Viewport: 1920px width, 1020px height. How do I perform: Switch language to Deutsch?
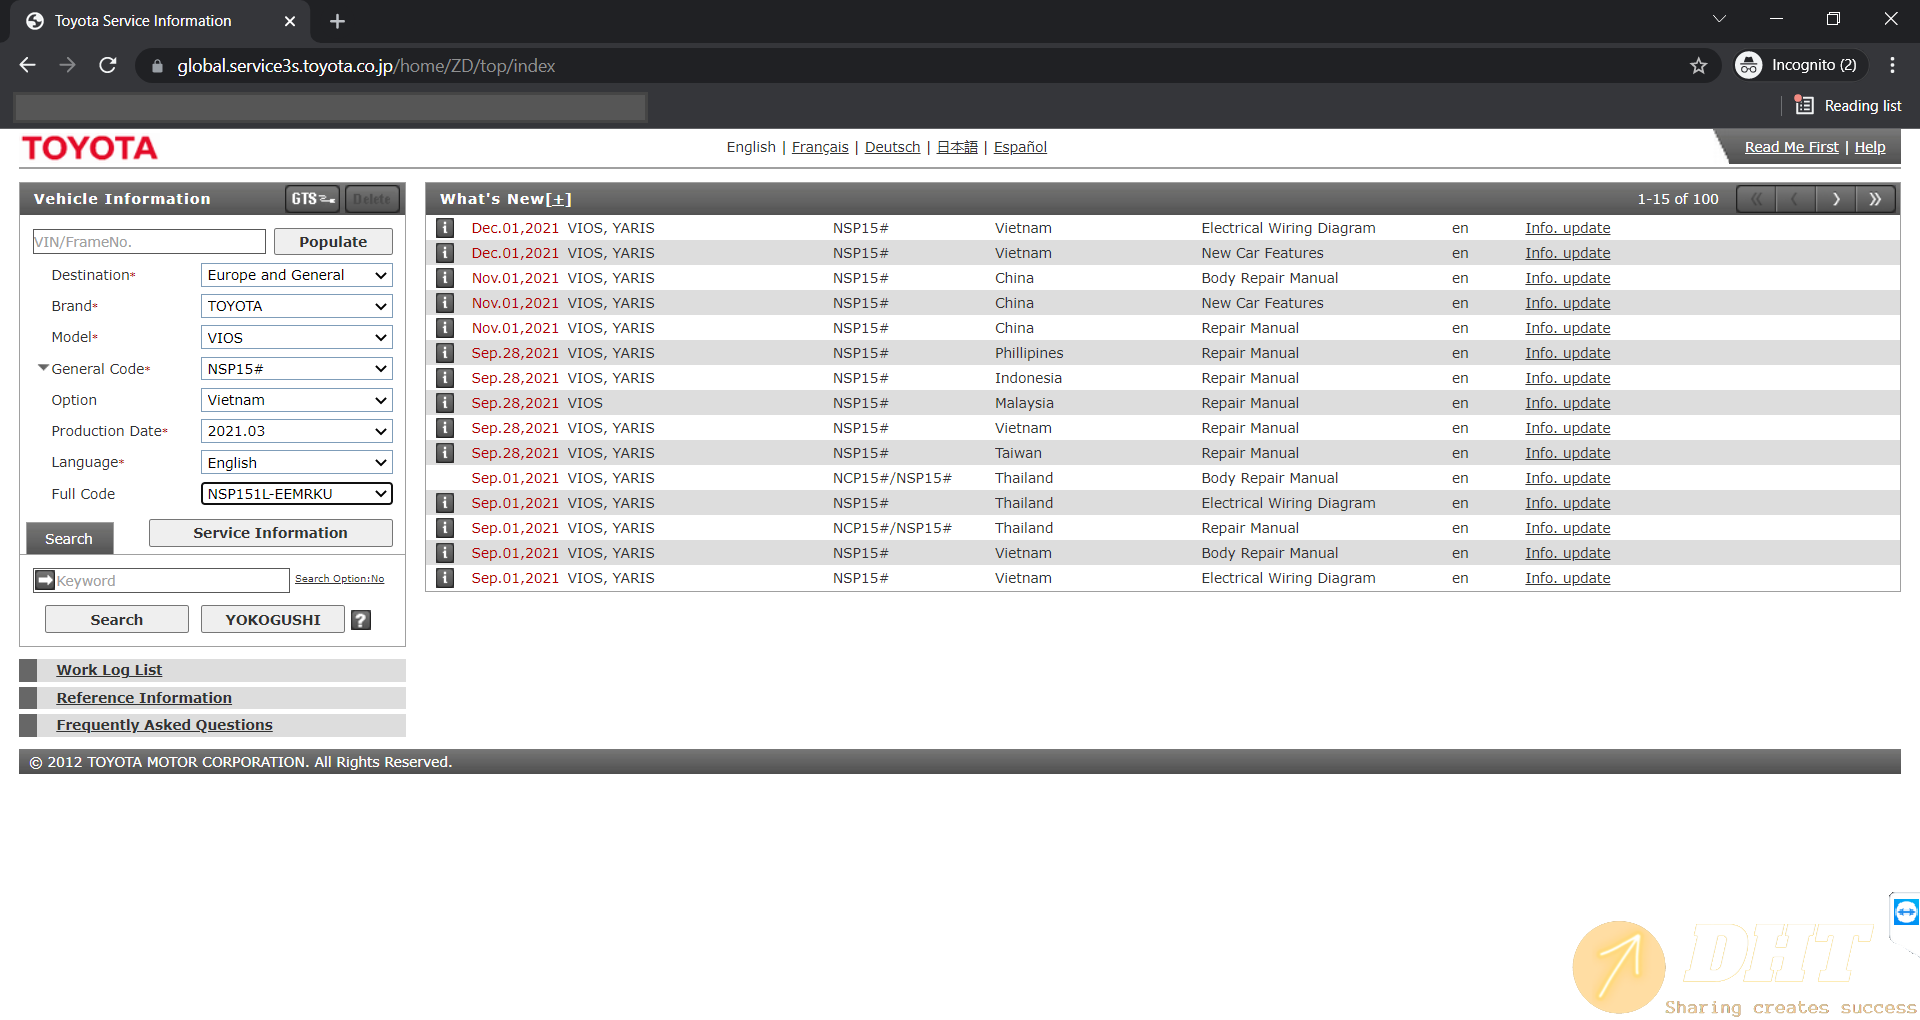pos(892,147)
